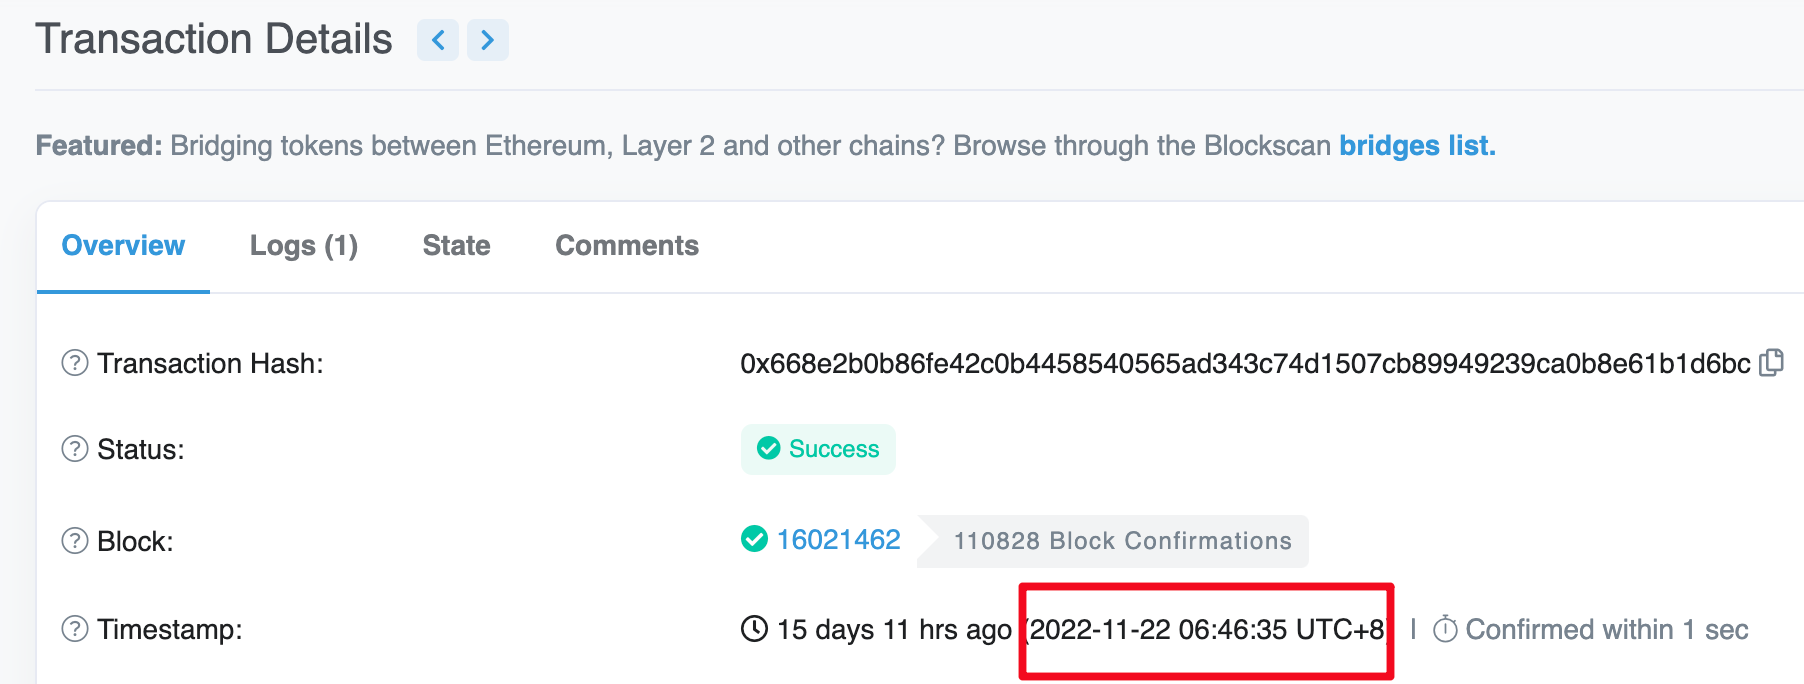Click the Success status badge

coord(818,449)
